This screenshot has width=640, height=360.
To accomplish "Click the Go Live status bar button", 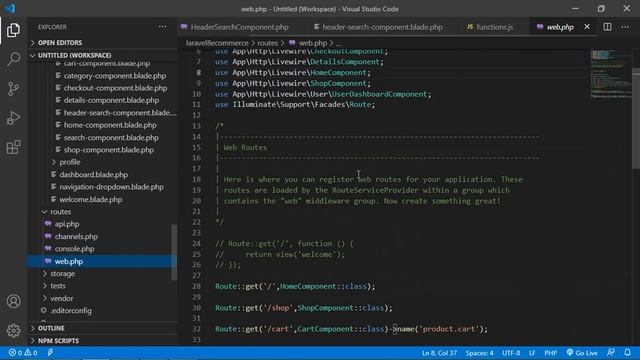I will pos(582,353).
